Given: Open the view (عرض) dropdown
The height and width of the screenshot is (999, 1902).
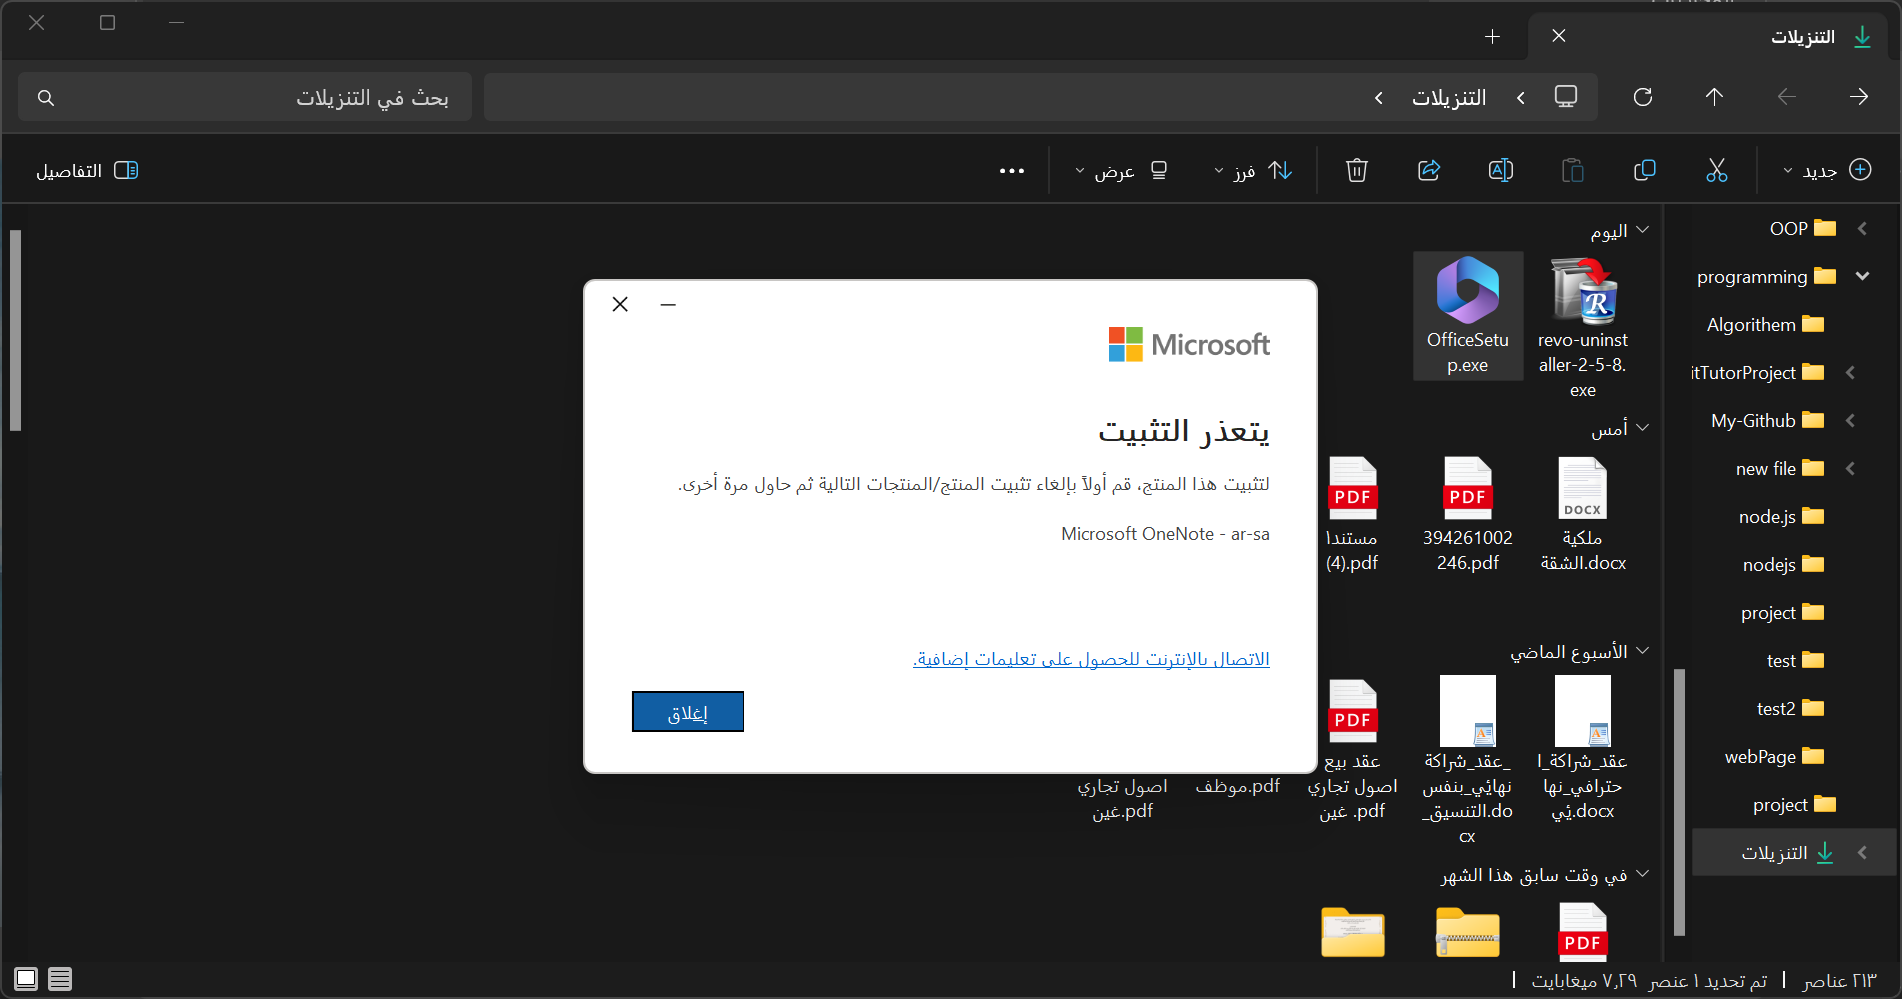Looking at the screenshot, I should pos(1120,171).
